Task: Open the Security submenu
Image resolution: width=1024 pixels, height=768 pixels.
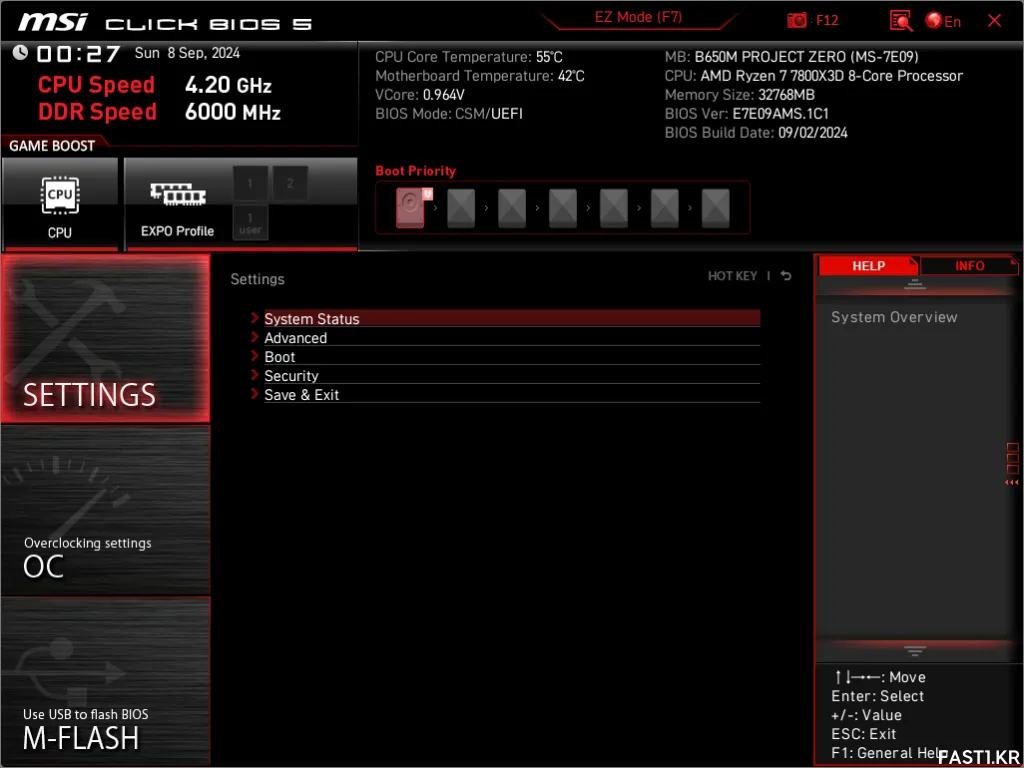Action: [x=291, y=376]
